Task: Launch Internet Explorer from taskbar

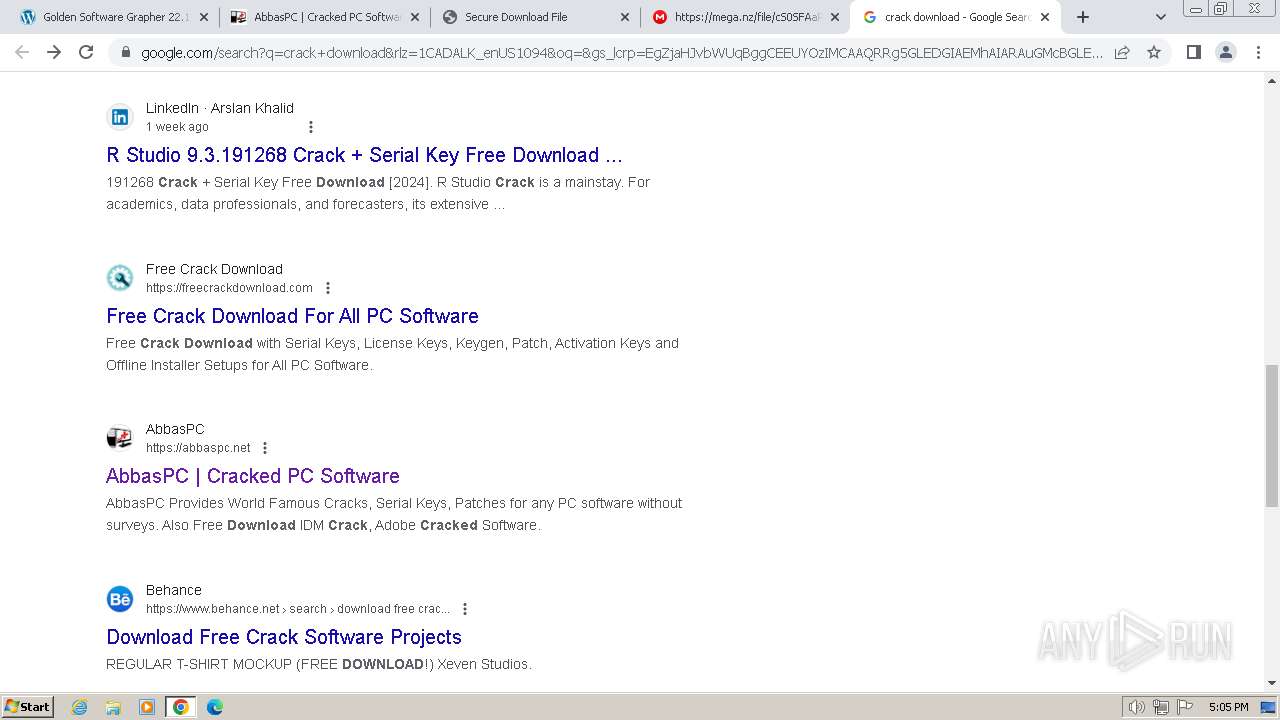Action: pyautogui.click(x=80, y=707)
